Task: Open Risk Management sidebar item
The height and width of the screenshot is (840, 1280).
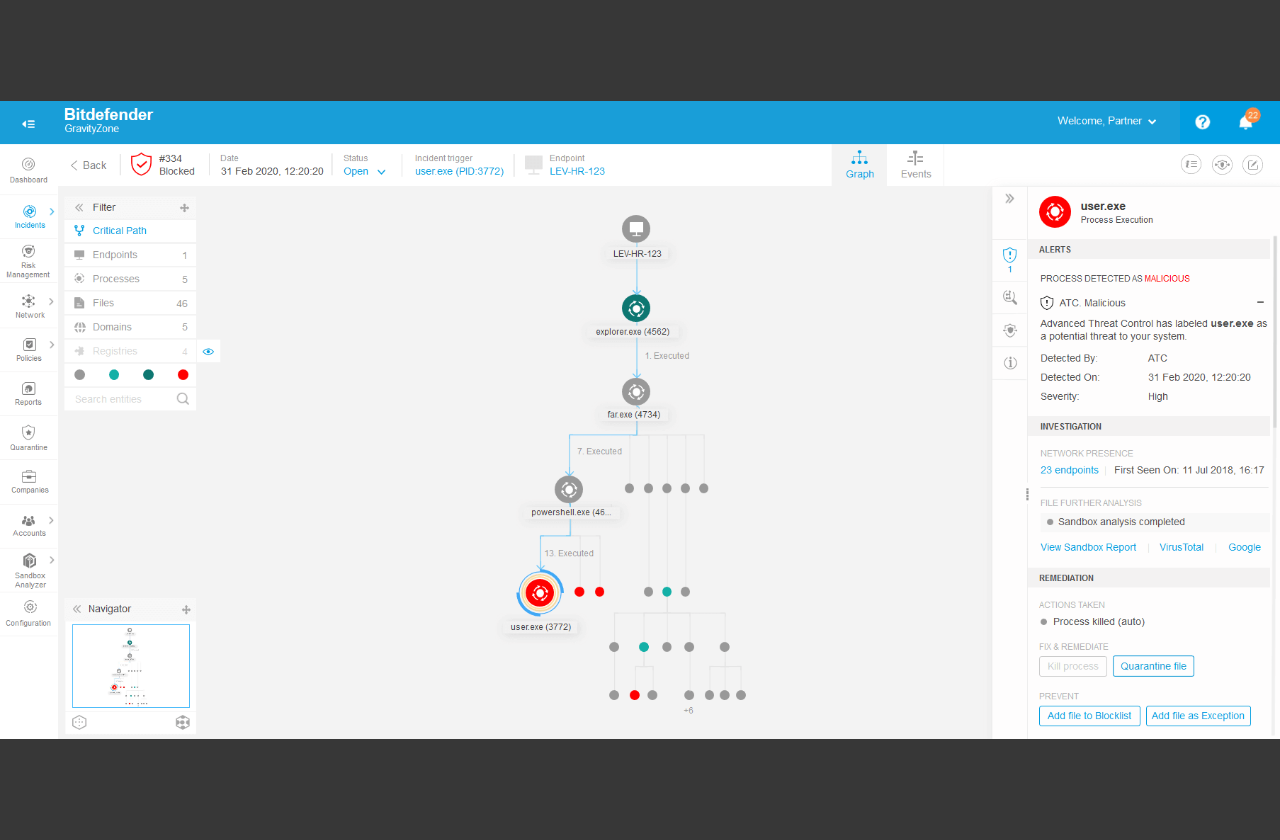Action: click(x=28, y=260)
